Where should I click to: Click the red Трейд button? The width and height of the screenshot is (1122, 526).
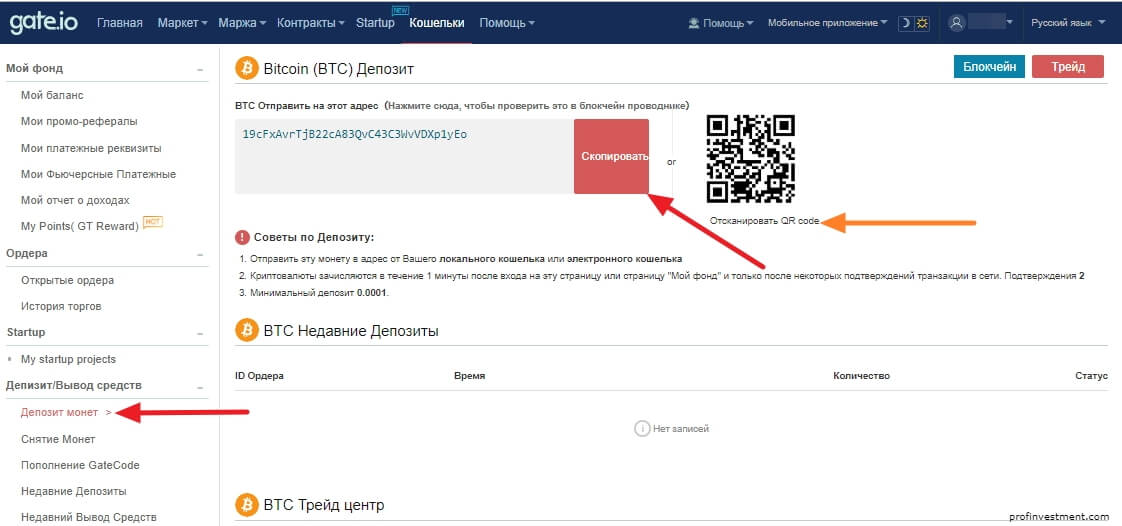coord(1068,67)
